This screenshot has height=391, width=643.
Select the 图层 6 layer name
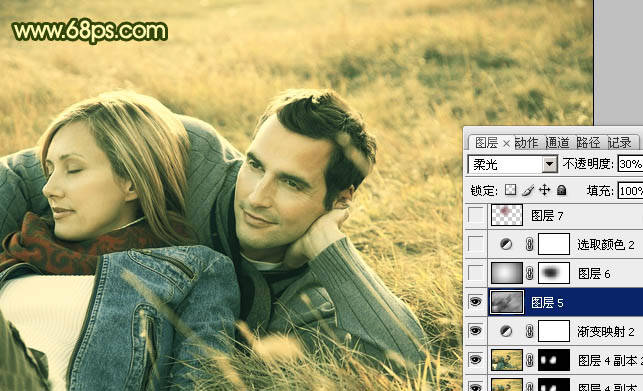[x=594, y=274]
